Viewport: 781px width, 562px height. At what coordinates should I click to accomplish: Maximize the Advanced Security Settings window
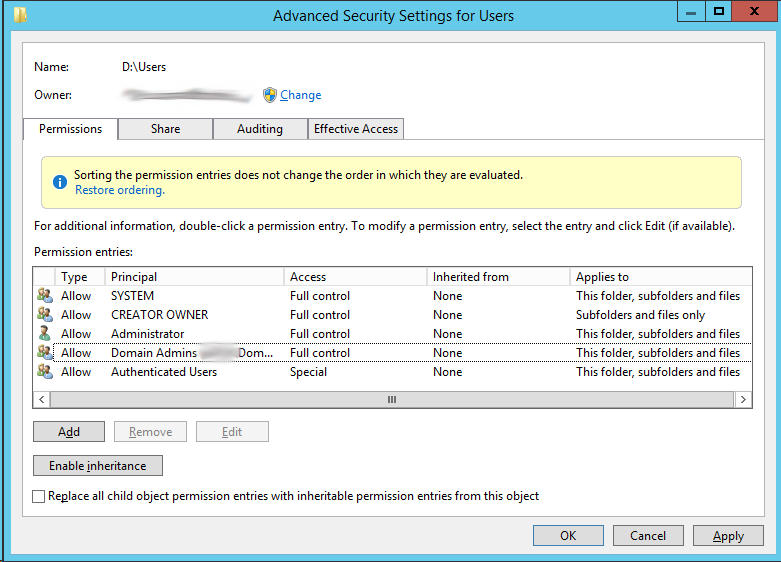(x=719, y=11)
